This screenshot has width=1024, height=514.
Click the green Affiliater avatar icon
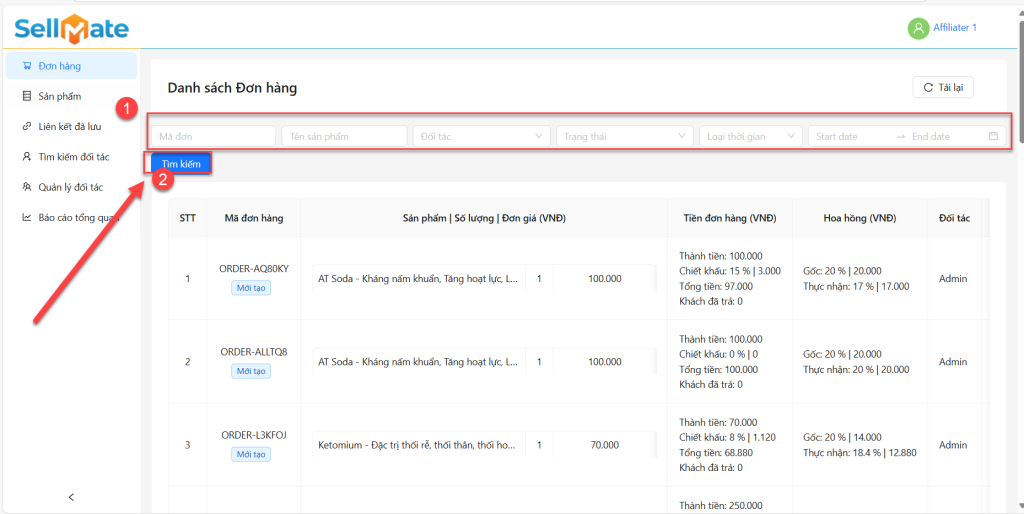coord(918,28)
